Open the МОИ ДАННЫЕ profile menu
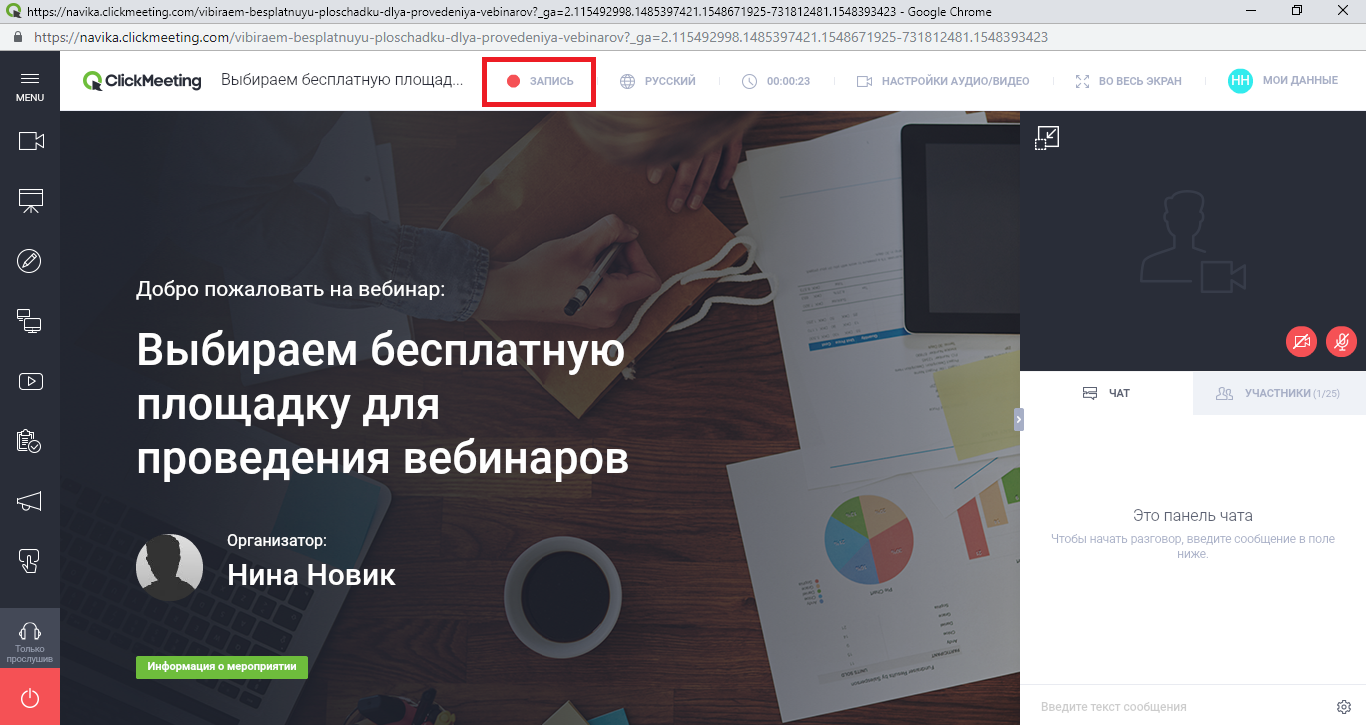This screenshot has width=1366, height=725. pos(1284,81)
